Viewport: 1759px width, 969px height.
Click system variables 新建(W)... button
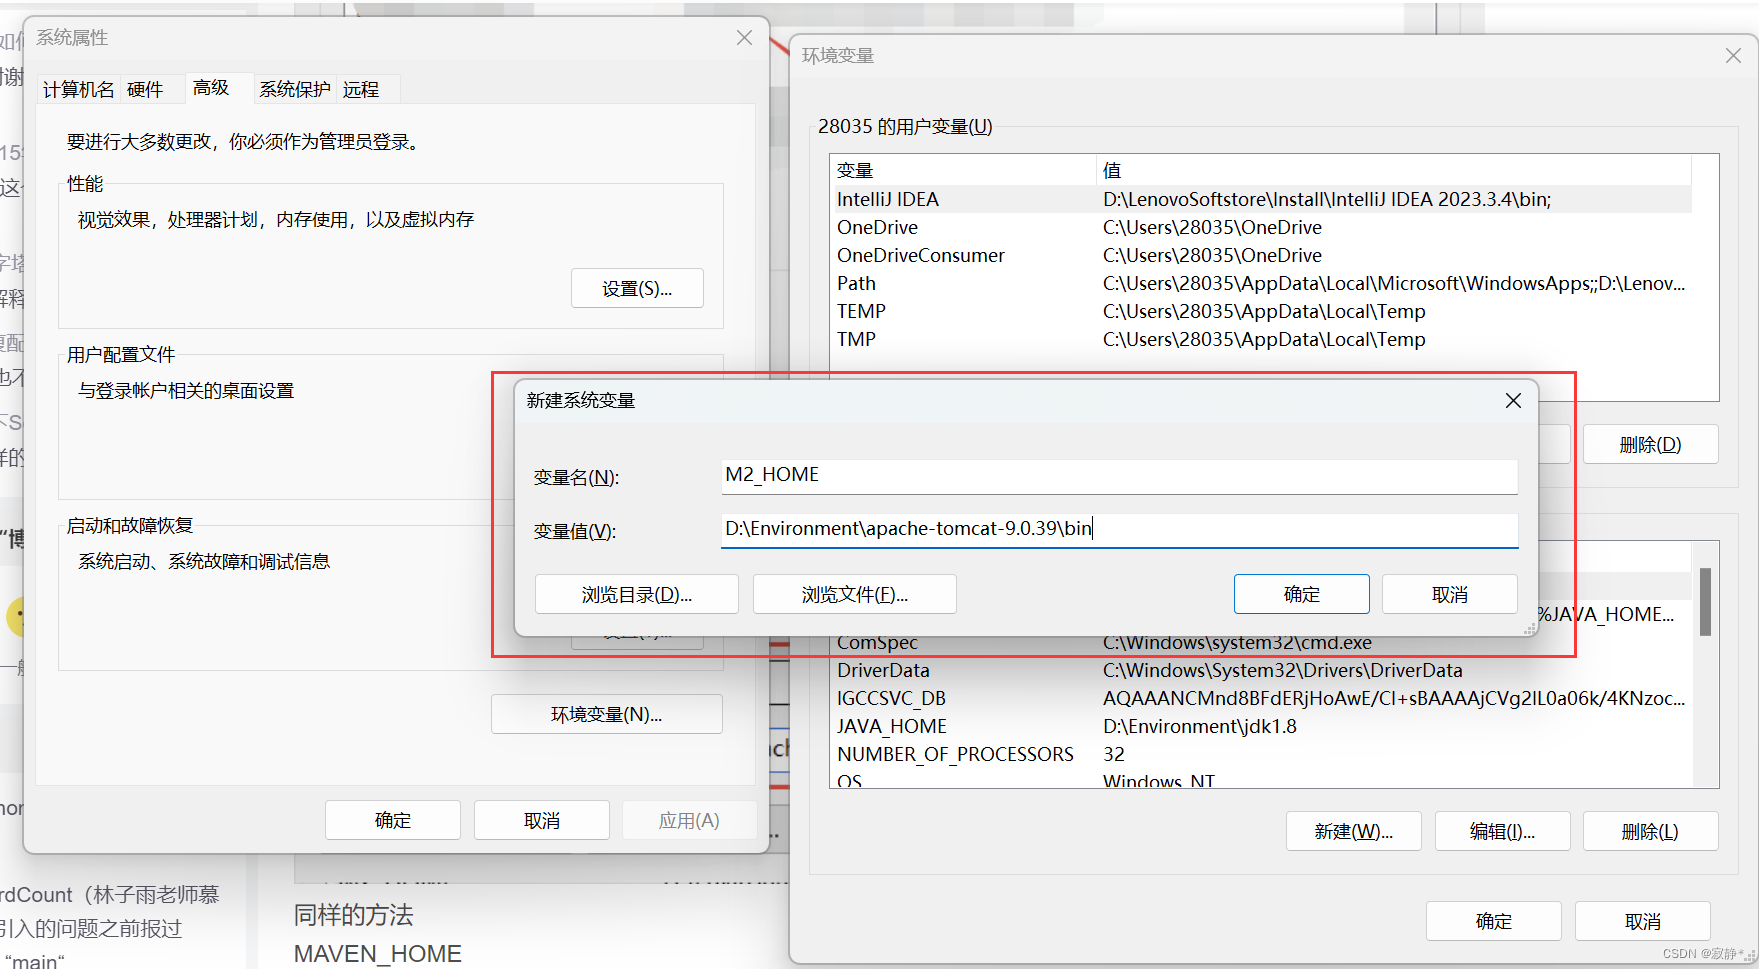1354,831
